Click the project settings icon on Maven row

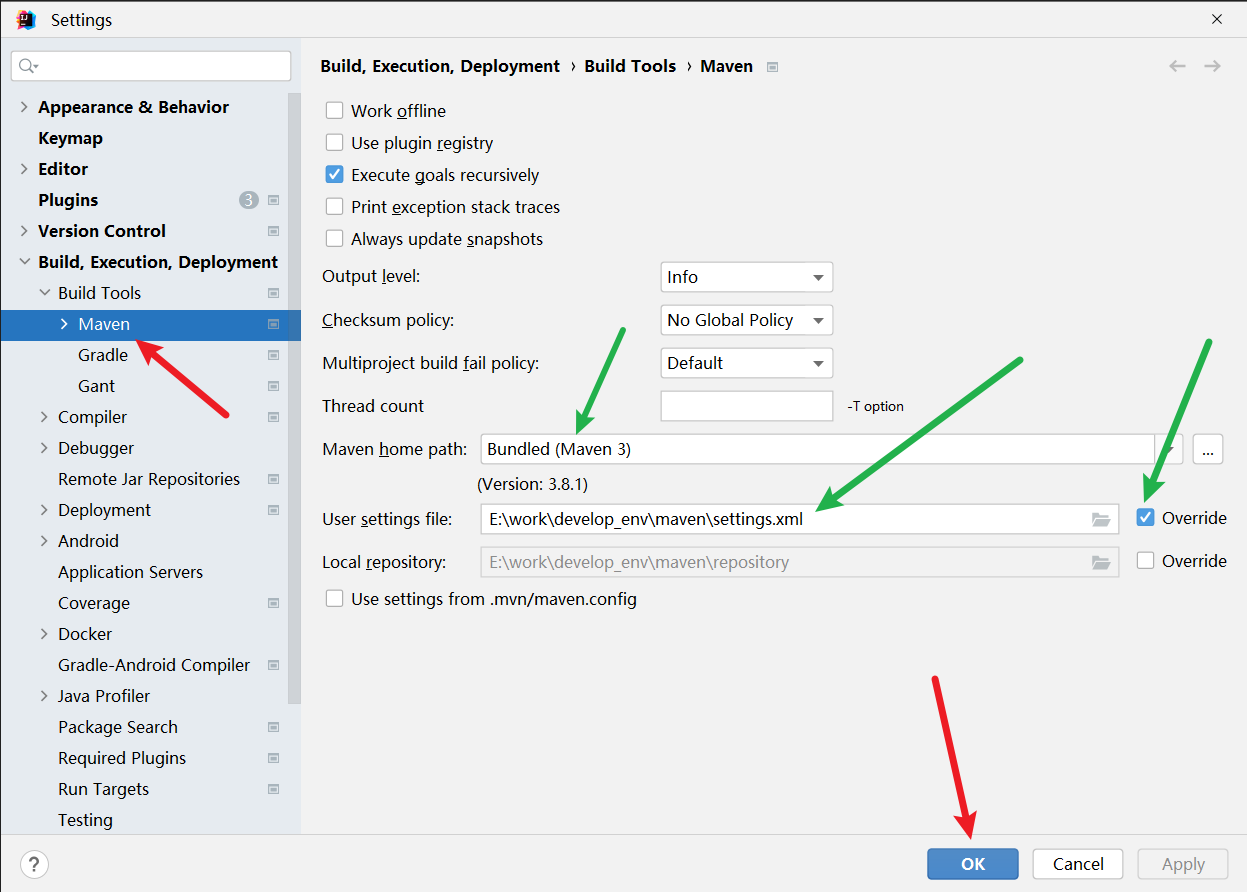pos(273,324)
